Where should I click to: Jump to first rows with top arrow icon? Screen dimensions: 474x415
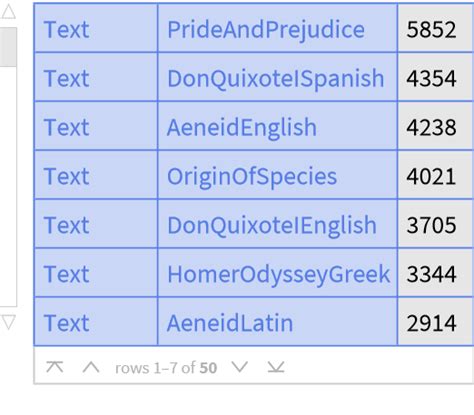(55, 367)
